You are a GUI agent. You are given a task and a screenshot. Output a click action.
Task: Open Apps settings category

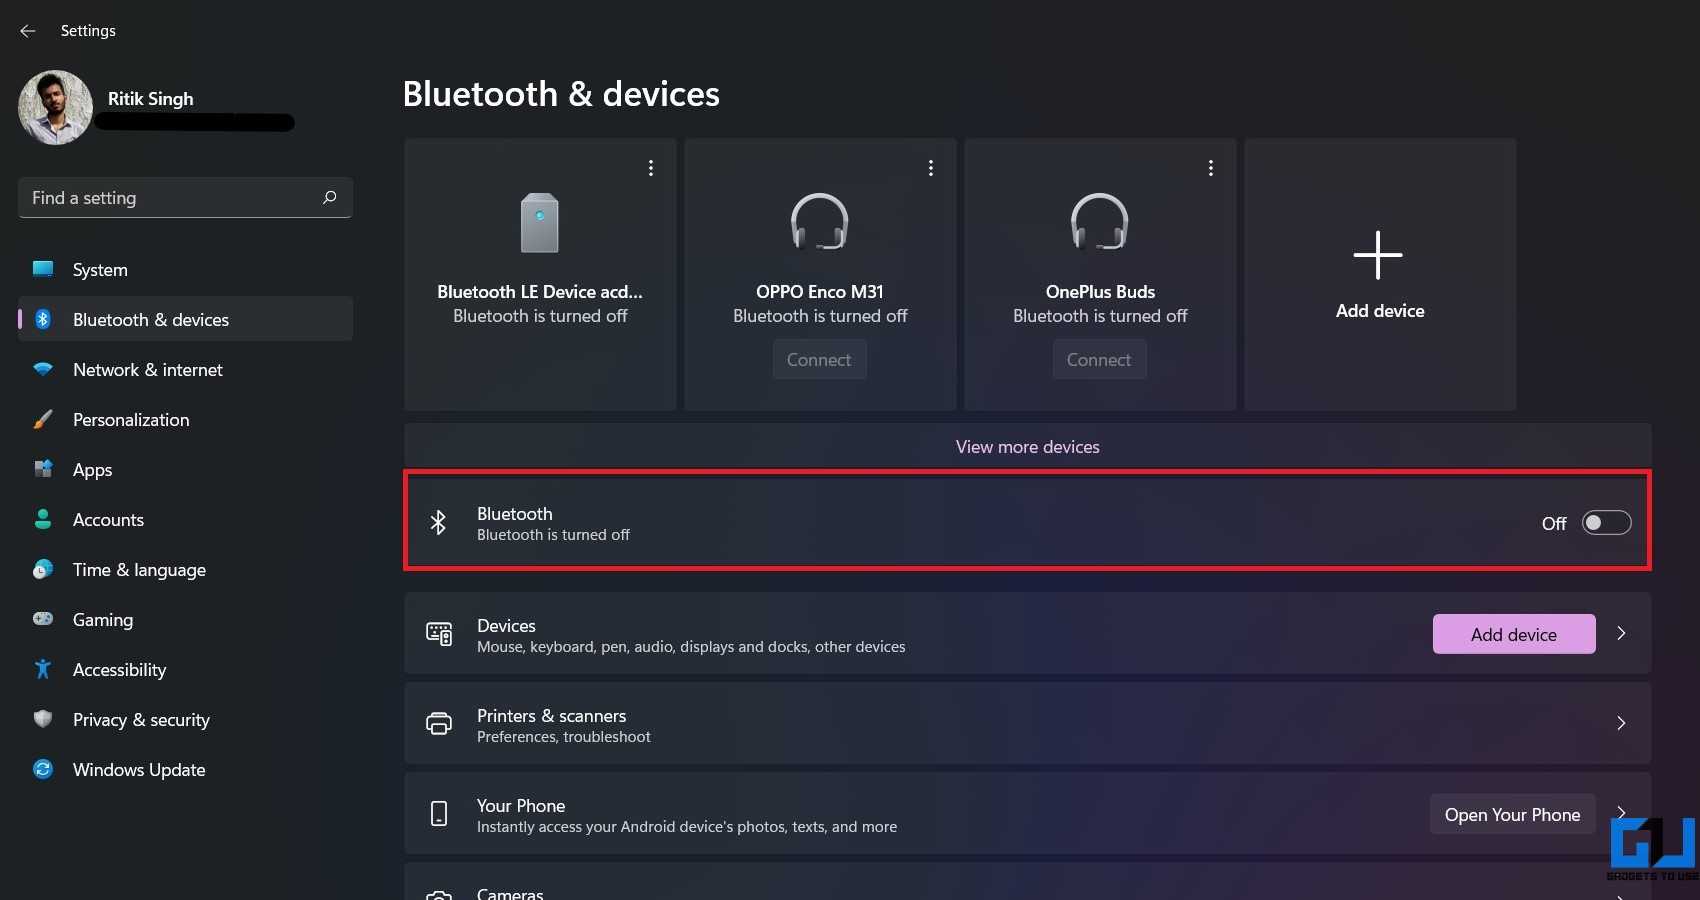(185, 470)
